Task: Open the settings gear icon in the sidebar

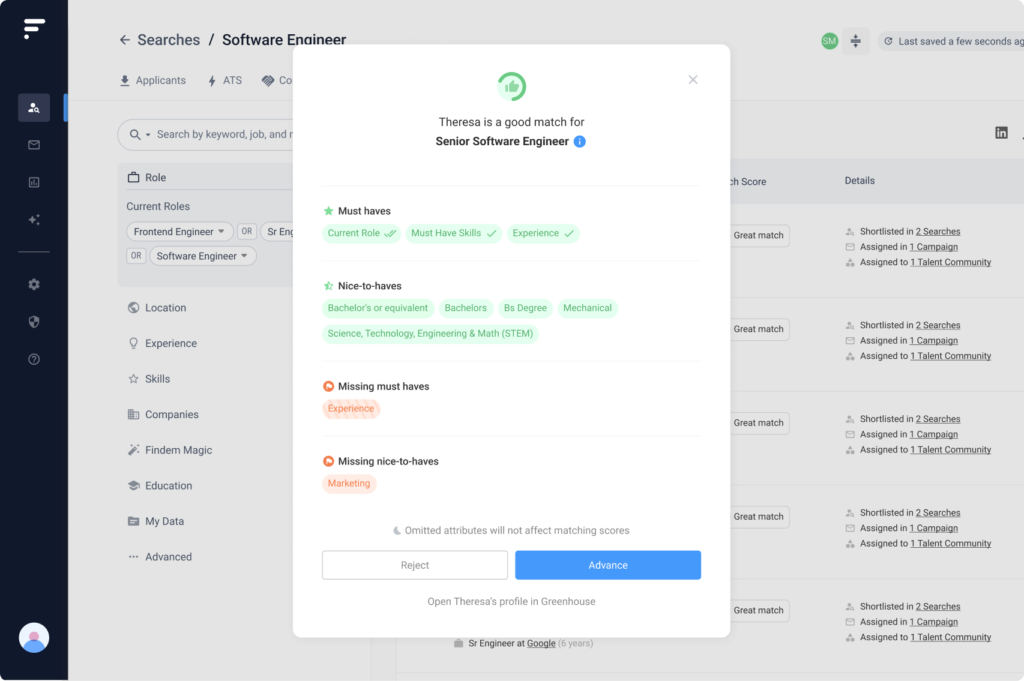Action: coord(34,283)
